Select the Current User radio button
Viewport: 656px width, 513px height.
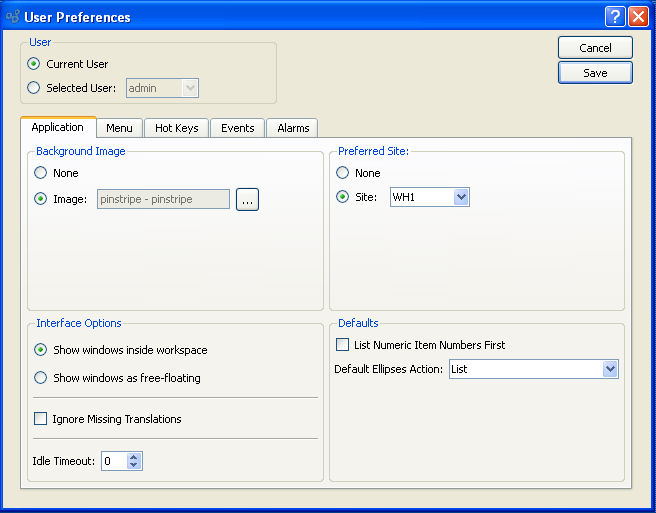point(35,64)
